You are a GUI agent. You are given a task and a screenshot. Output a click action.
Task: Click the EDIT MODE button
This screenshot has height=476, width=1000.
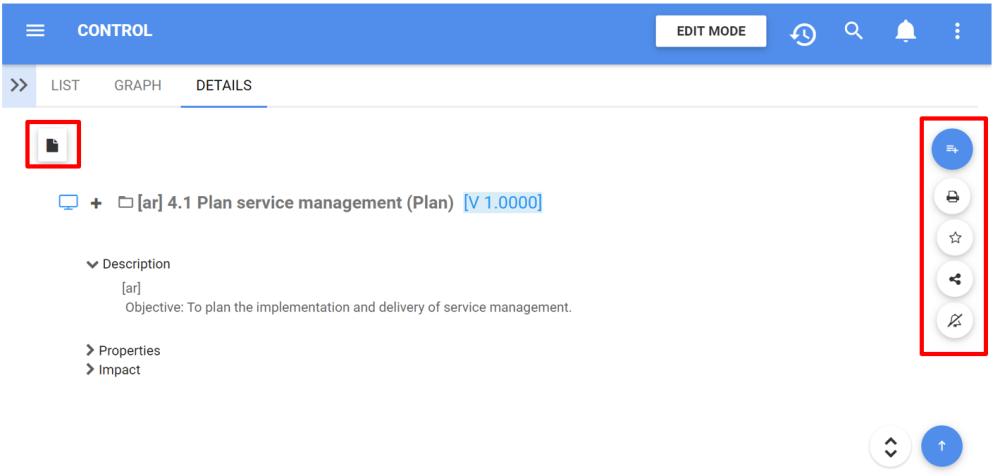[x=710, y=31]
